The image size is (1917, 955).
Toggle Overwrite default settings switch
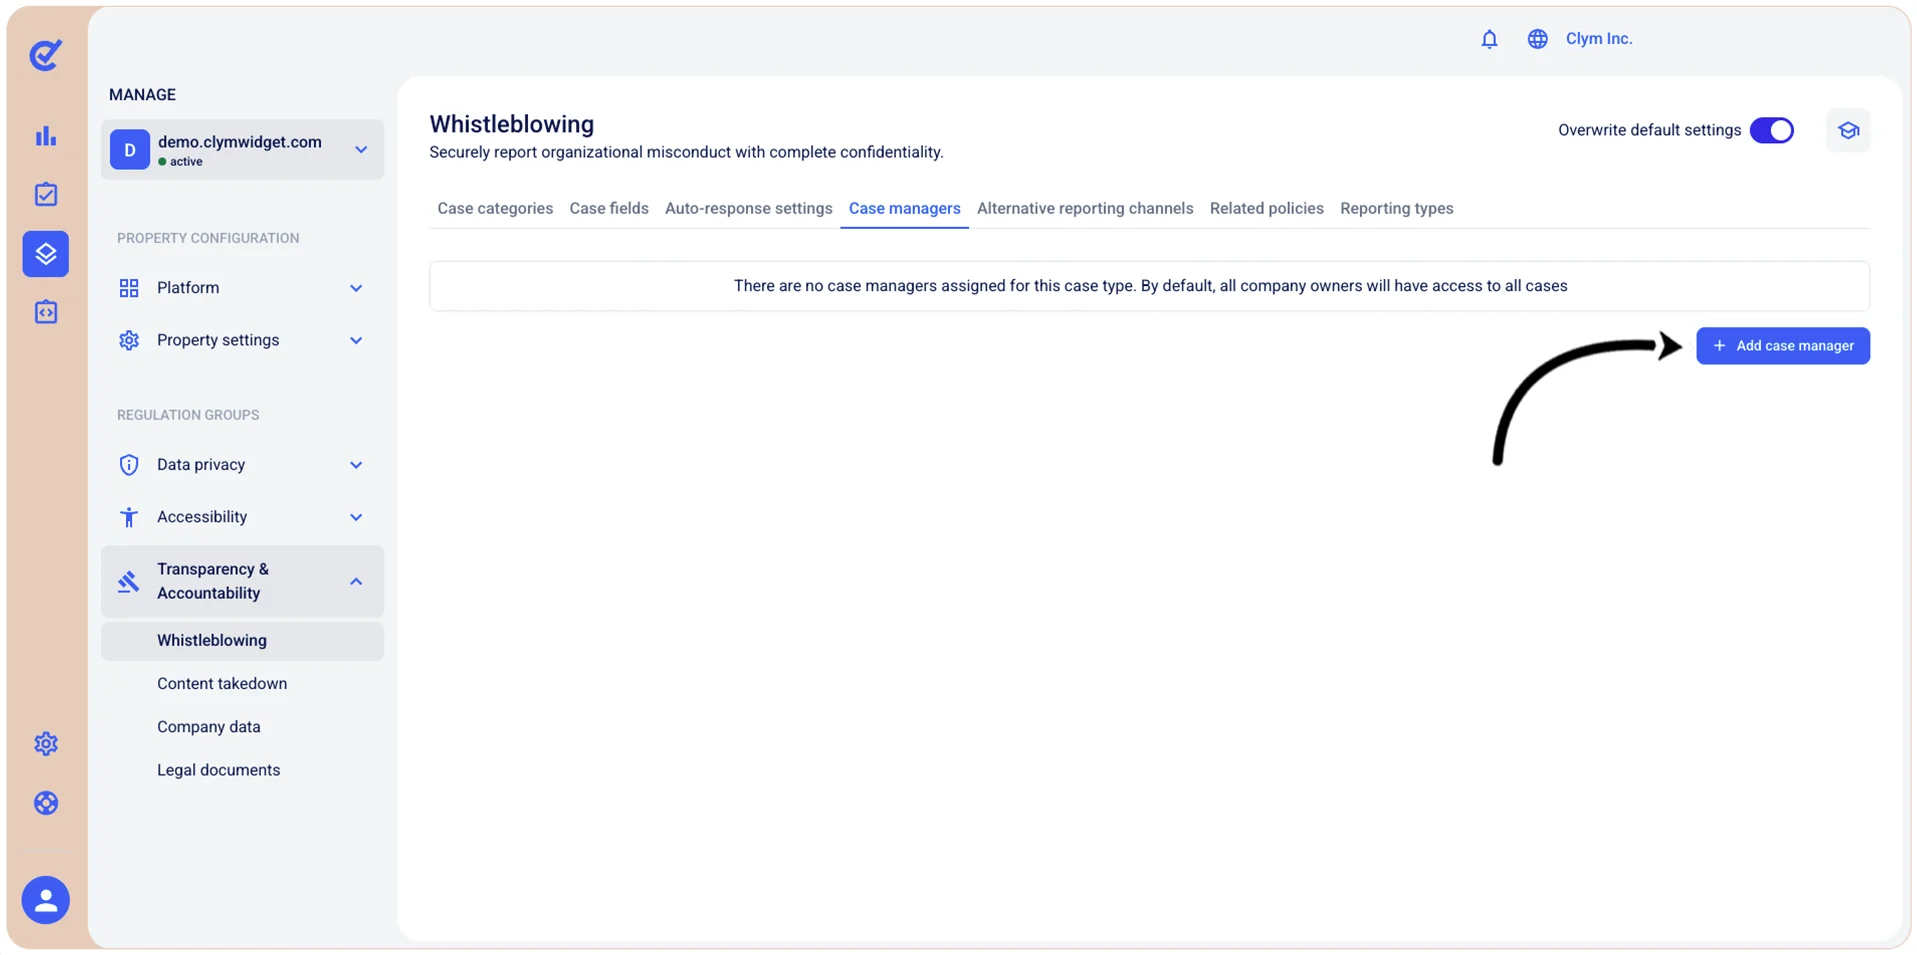pos(1772,131)
